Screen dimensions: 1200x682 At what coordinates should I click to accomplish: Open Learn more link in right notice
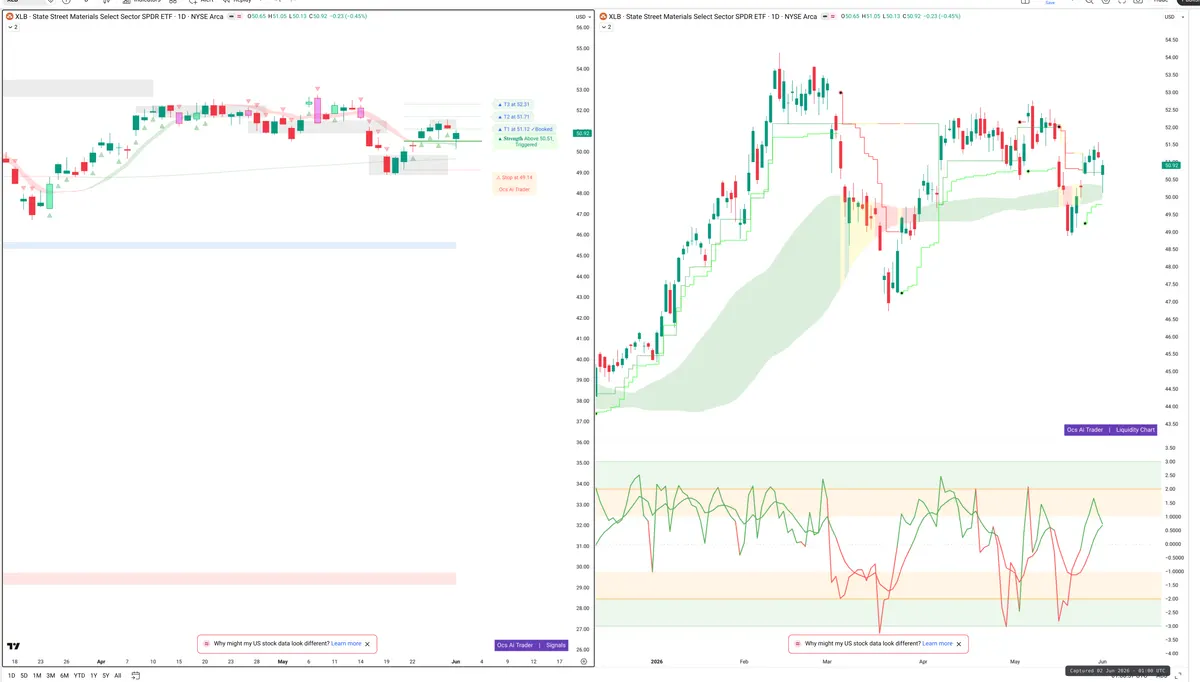[x=937, y=644]
